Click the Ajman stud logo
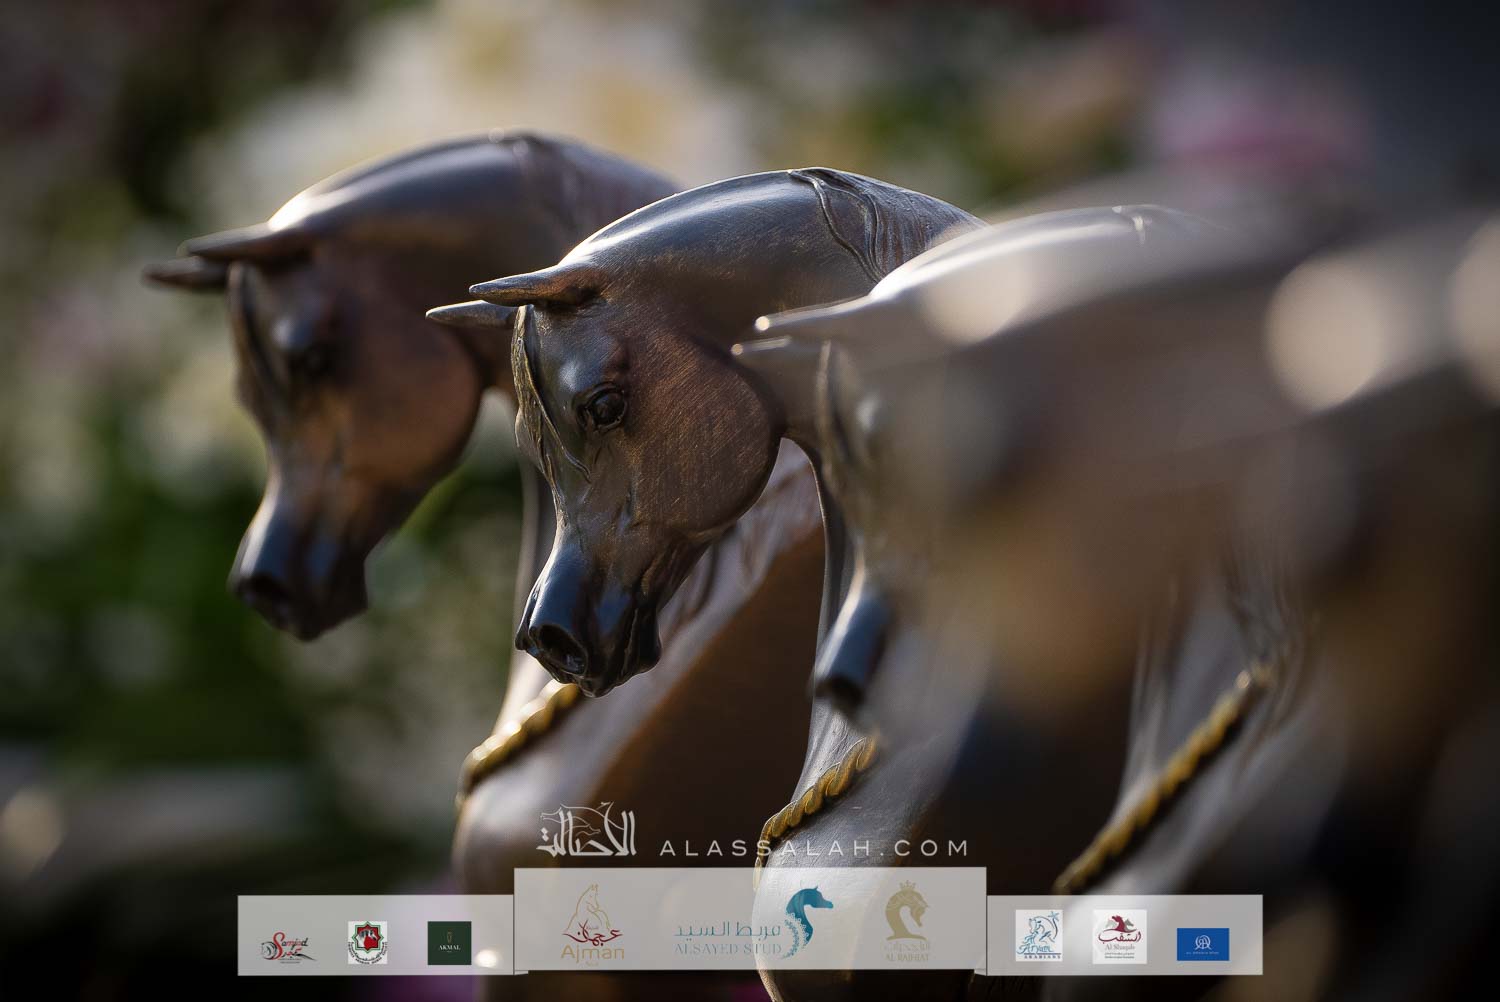 point(594,924)
